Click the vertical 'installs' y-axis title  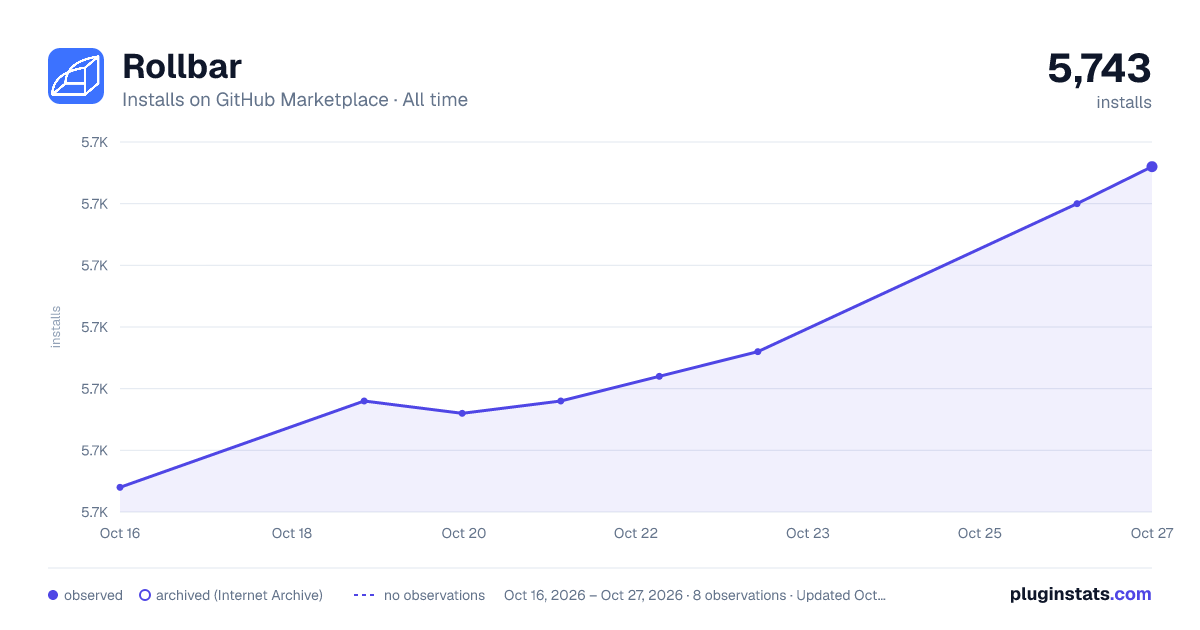[56, 327]
